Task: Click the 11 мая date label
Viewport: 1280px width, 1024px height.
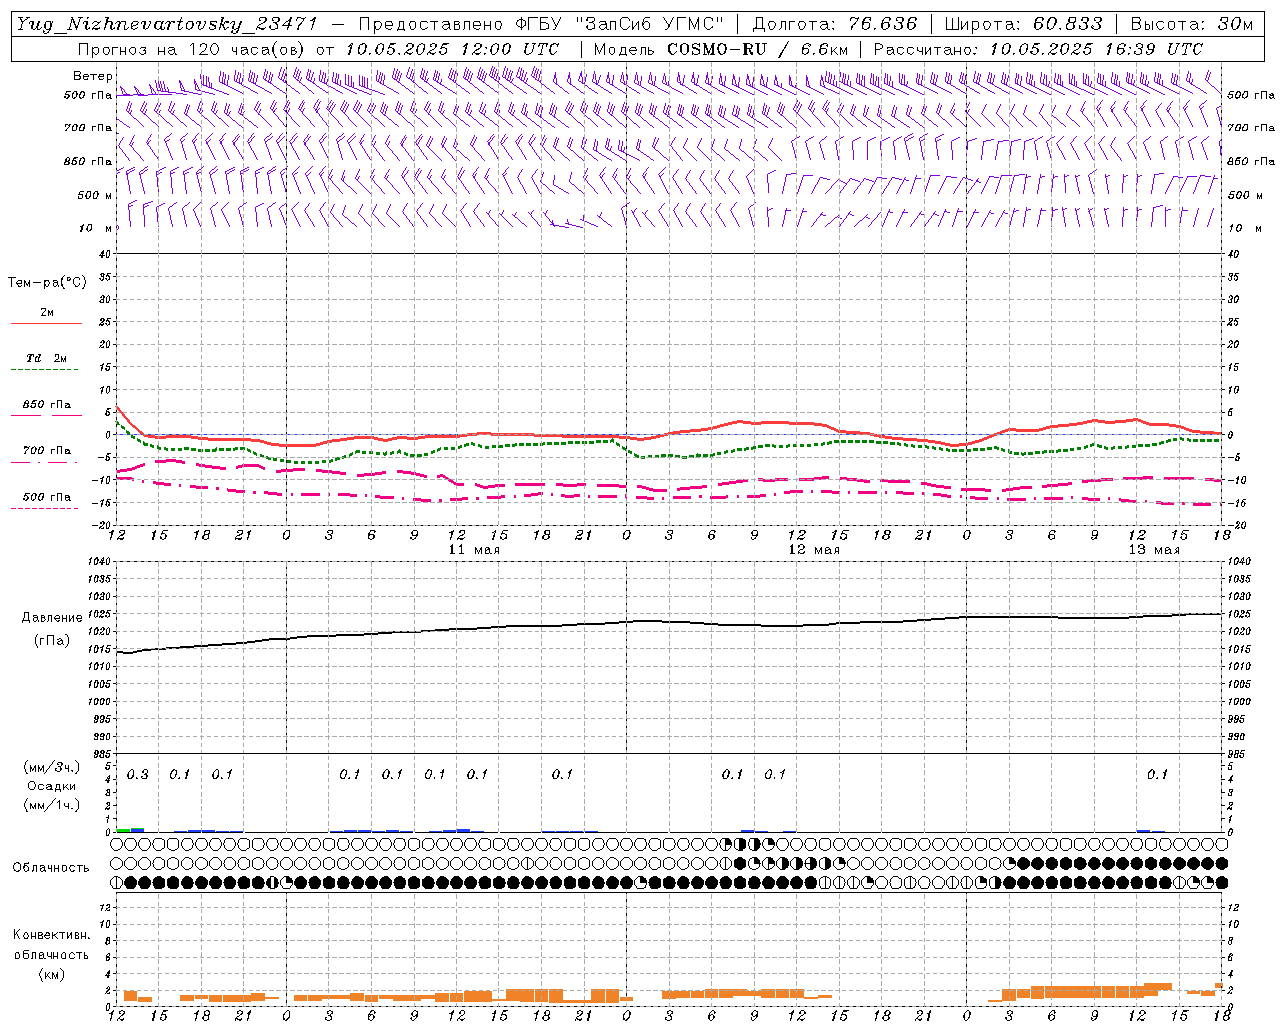Action: click(474, 550)
